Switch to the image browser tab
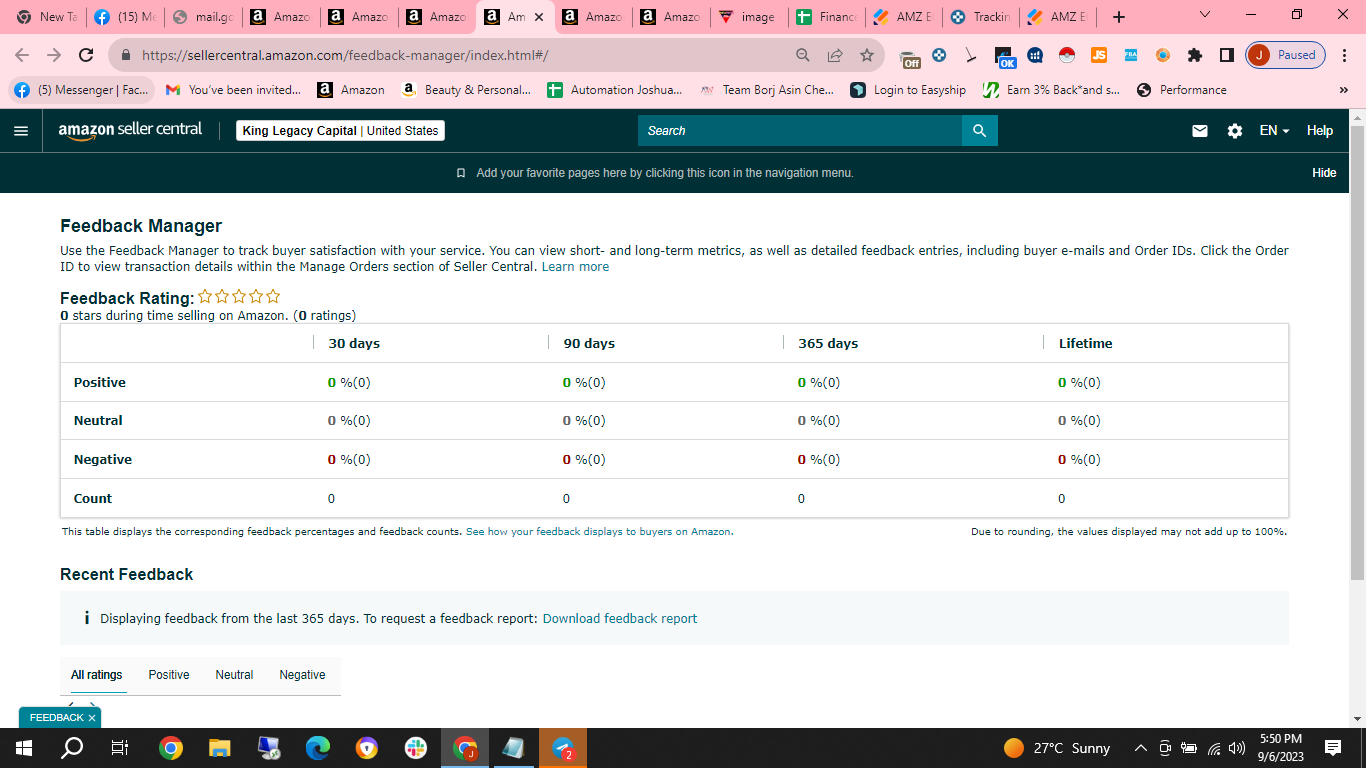The image size is (1366, 768). (748, 17)
